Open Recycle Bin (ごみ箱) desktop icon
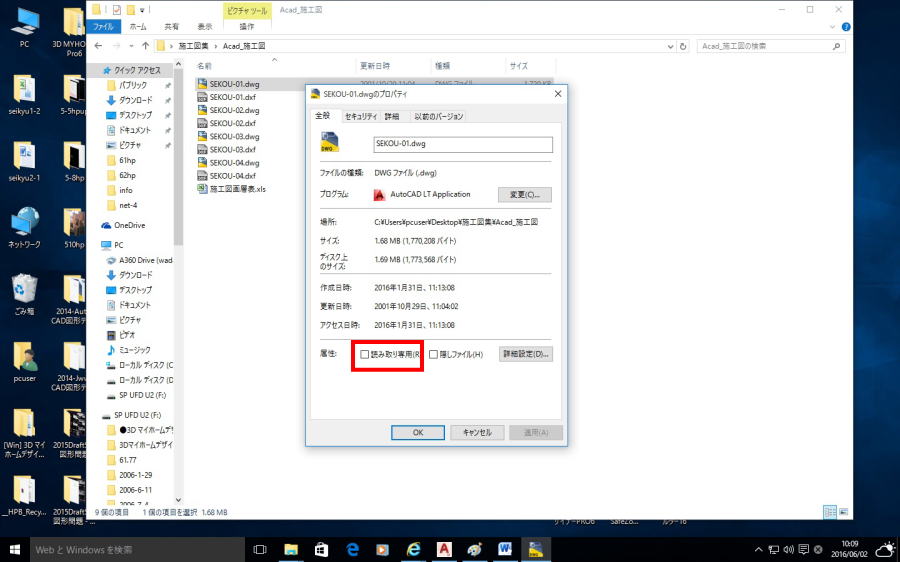Screen dimensions: 900x562 pos(24,294)
